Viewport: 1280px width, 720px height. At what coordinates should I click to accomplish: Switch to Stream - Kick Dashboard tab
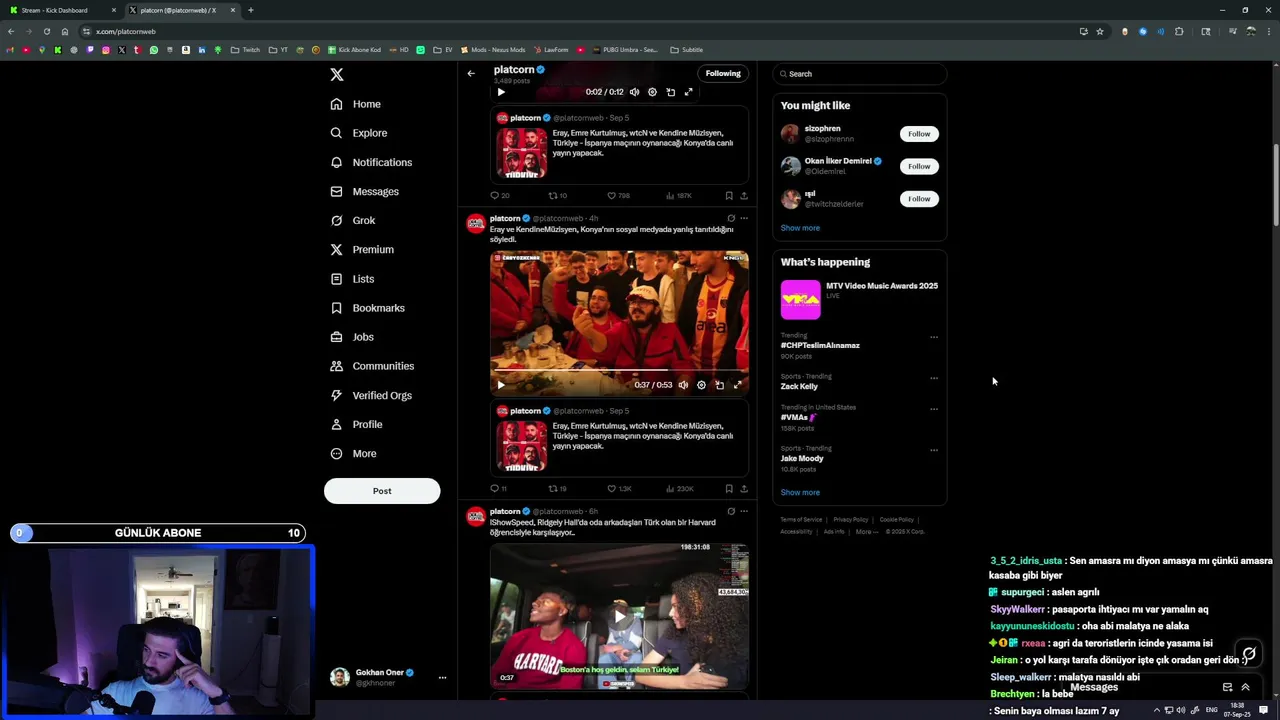tap(62, 10)
